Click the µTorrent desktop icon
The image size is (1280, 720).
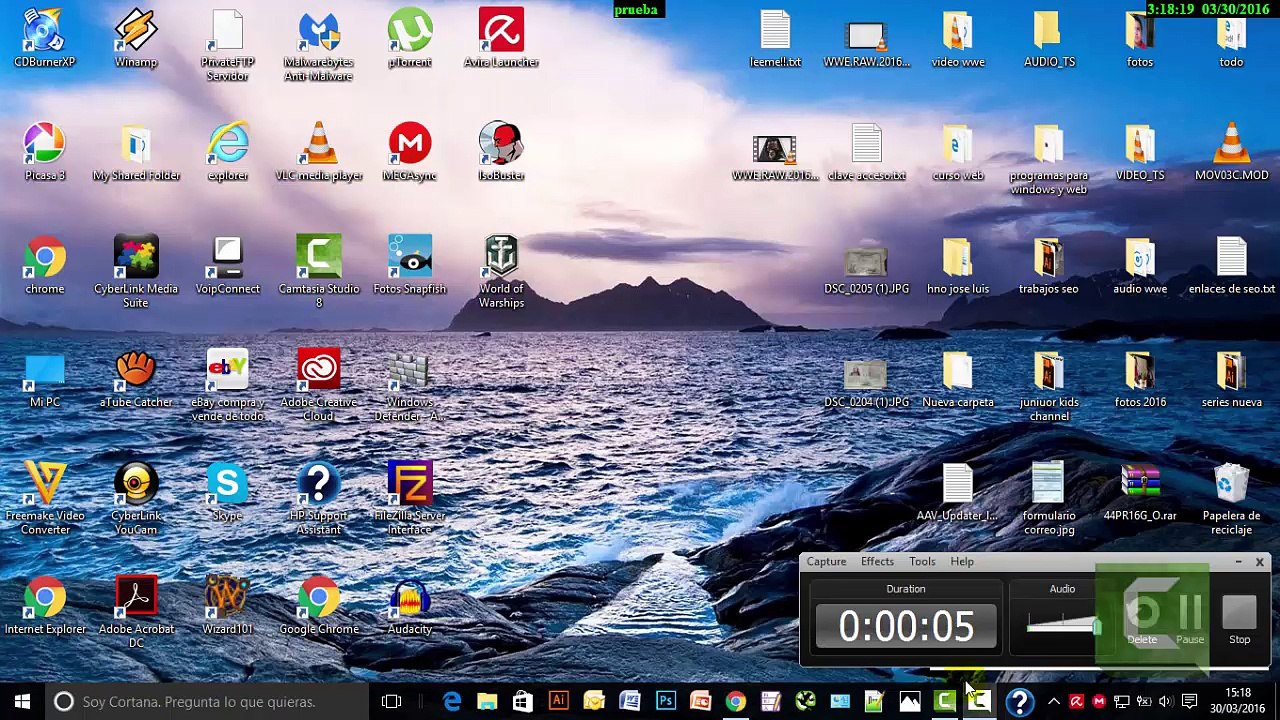(x=410, y=38)
